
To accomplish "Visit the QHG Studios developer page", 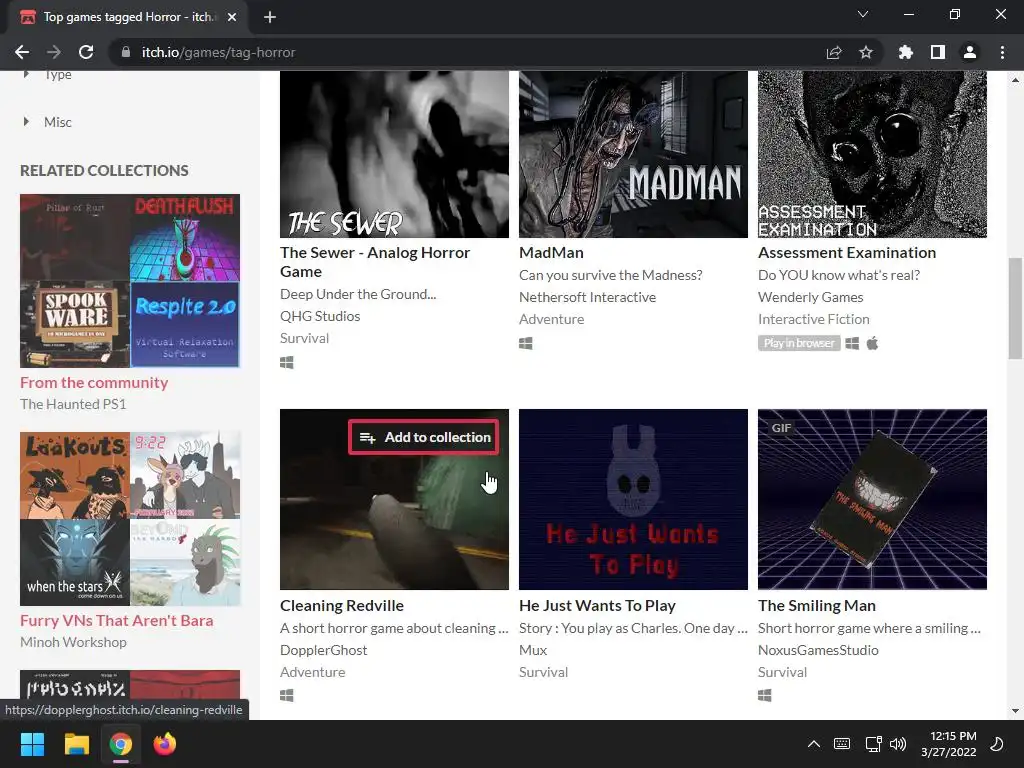I will pos(320,316).
